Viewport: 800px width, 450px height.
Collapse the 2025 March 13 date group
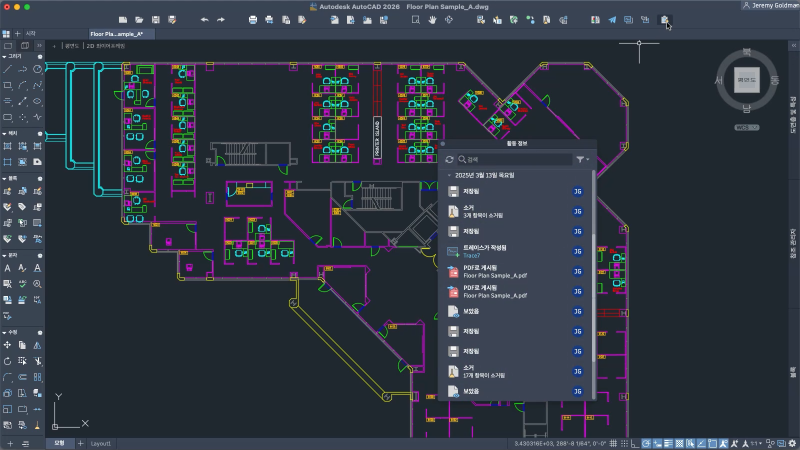pos(449,176)
